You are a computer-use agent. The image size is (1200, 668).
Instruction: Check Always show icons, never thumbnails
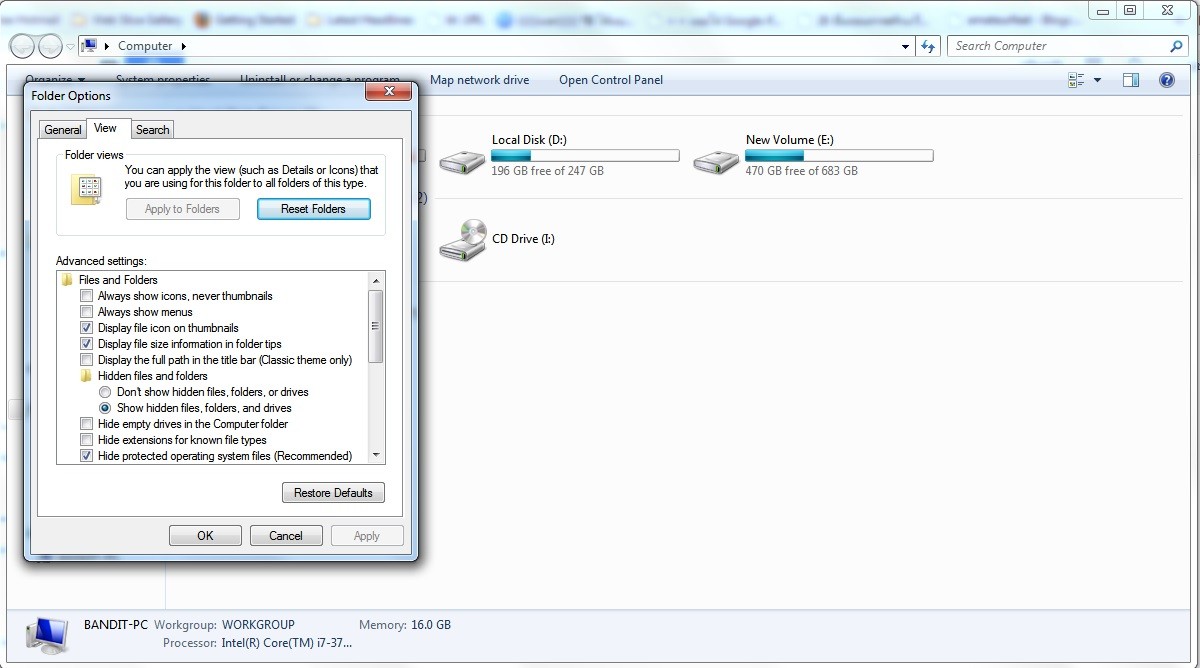[x=87, y=296]
